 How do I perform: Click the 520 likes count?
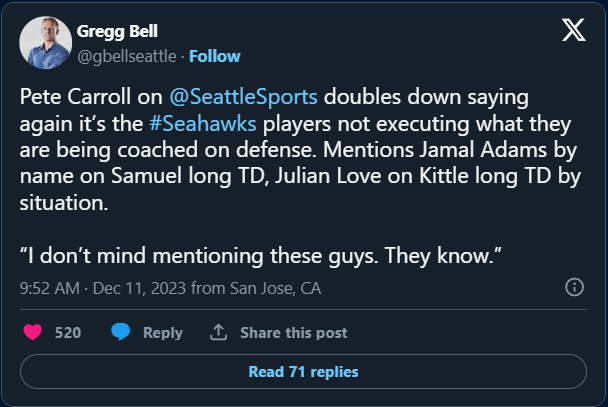coord(68,332)
